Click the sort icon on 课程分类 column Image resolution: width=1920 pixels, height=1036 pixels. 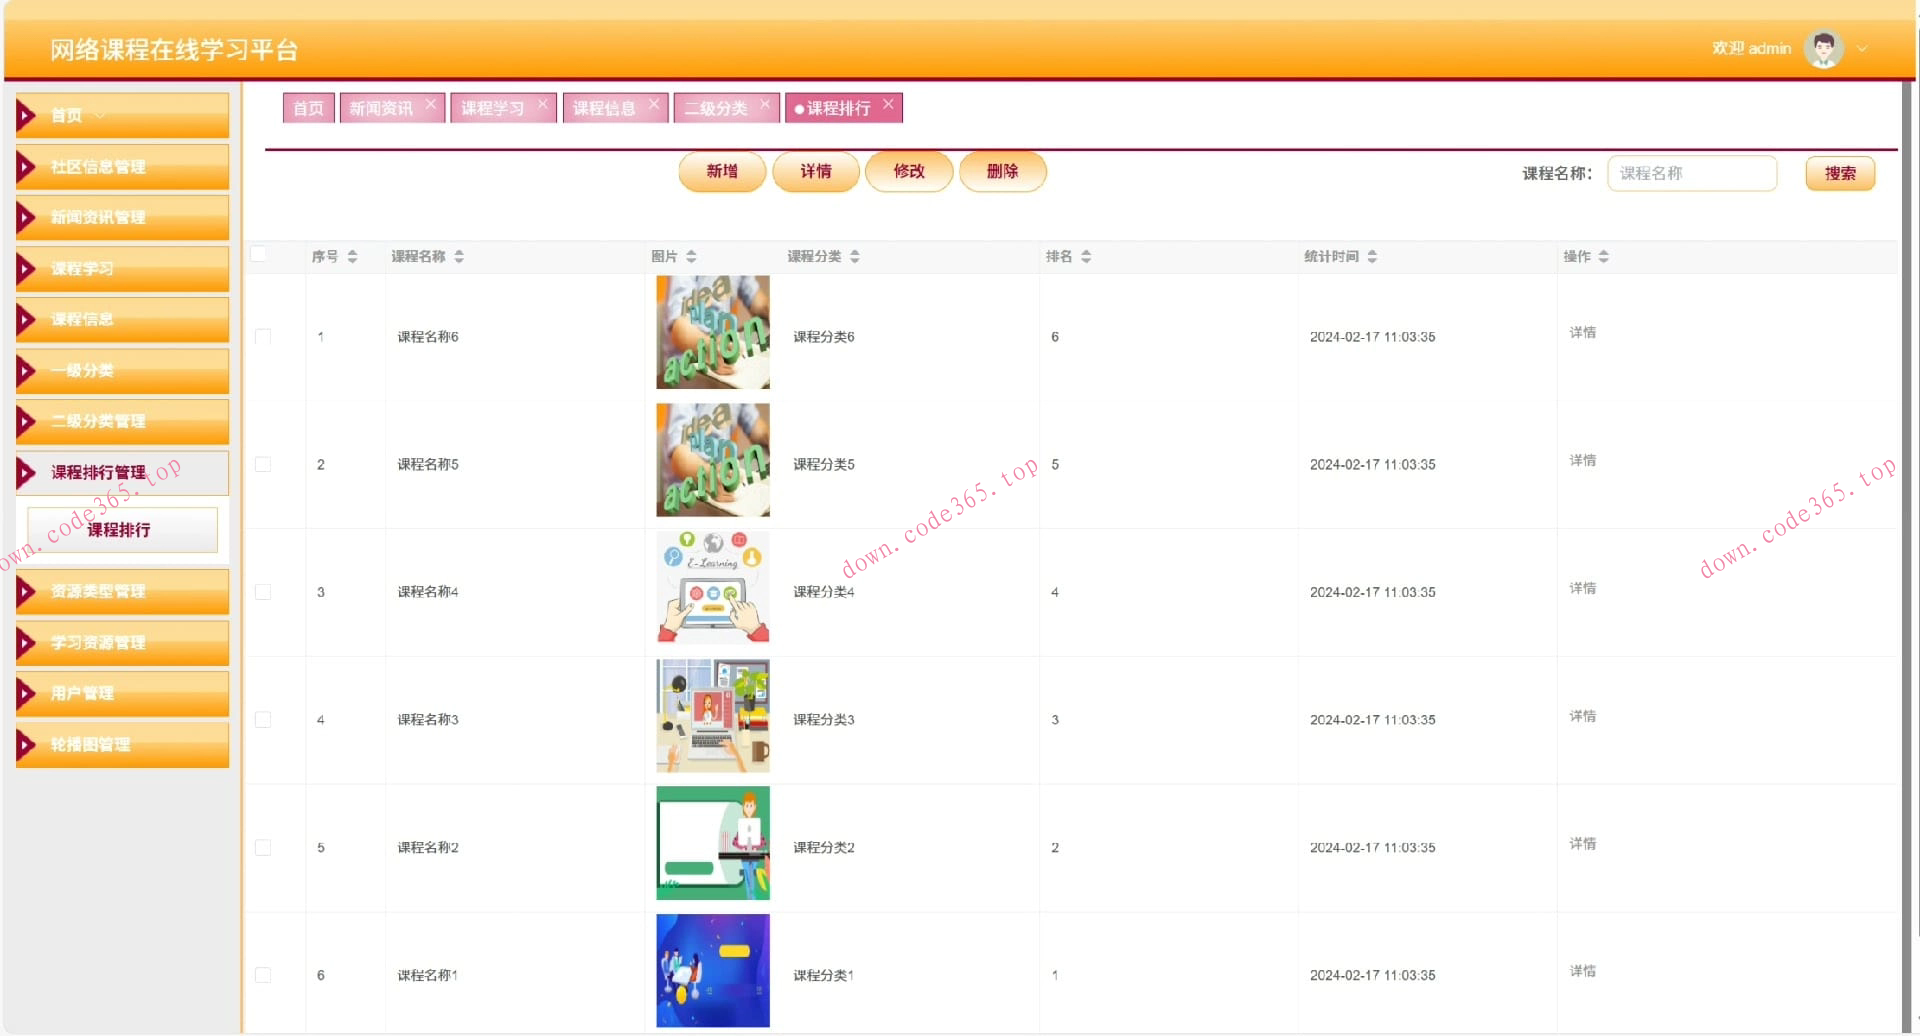tap(855, 256)
